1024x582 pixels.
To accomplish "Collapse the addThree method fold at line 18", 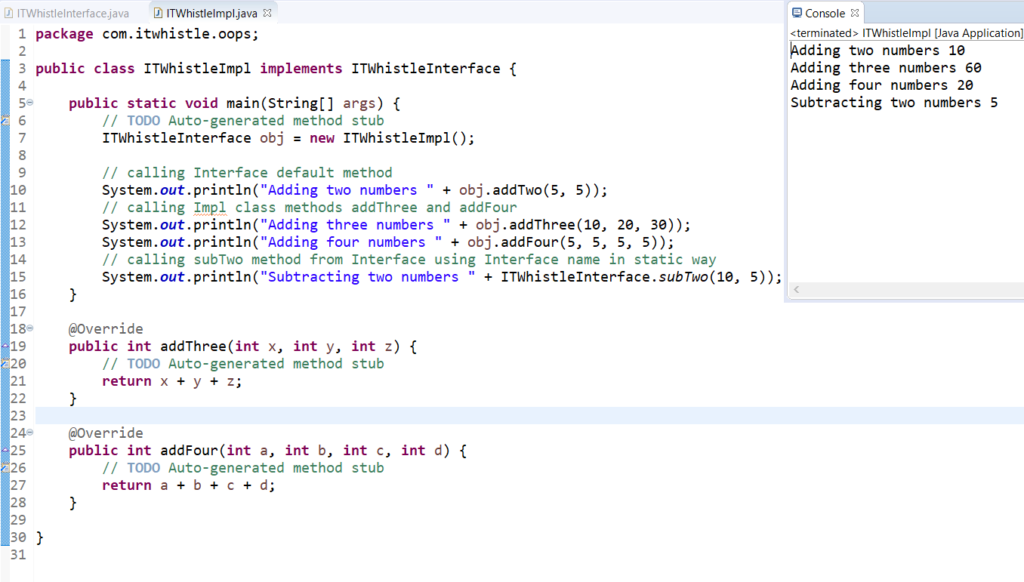I will [30, 329].
